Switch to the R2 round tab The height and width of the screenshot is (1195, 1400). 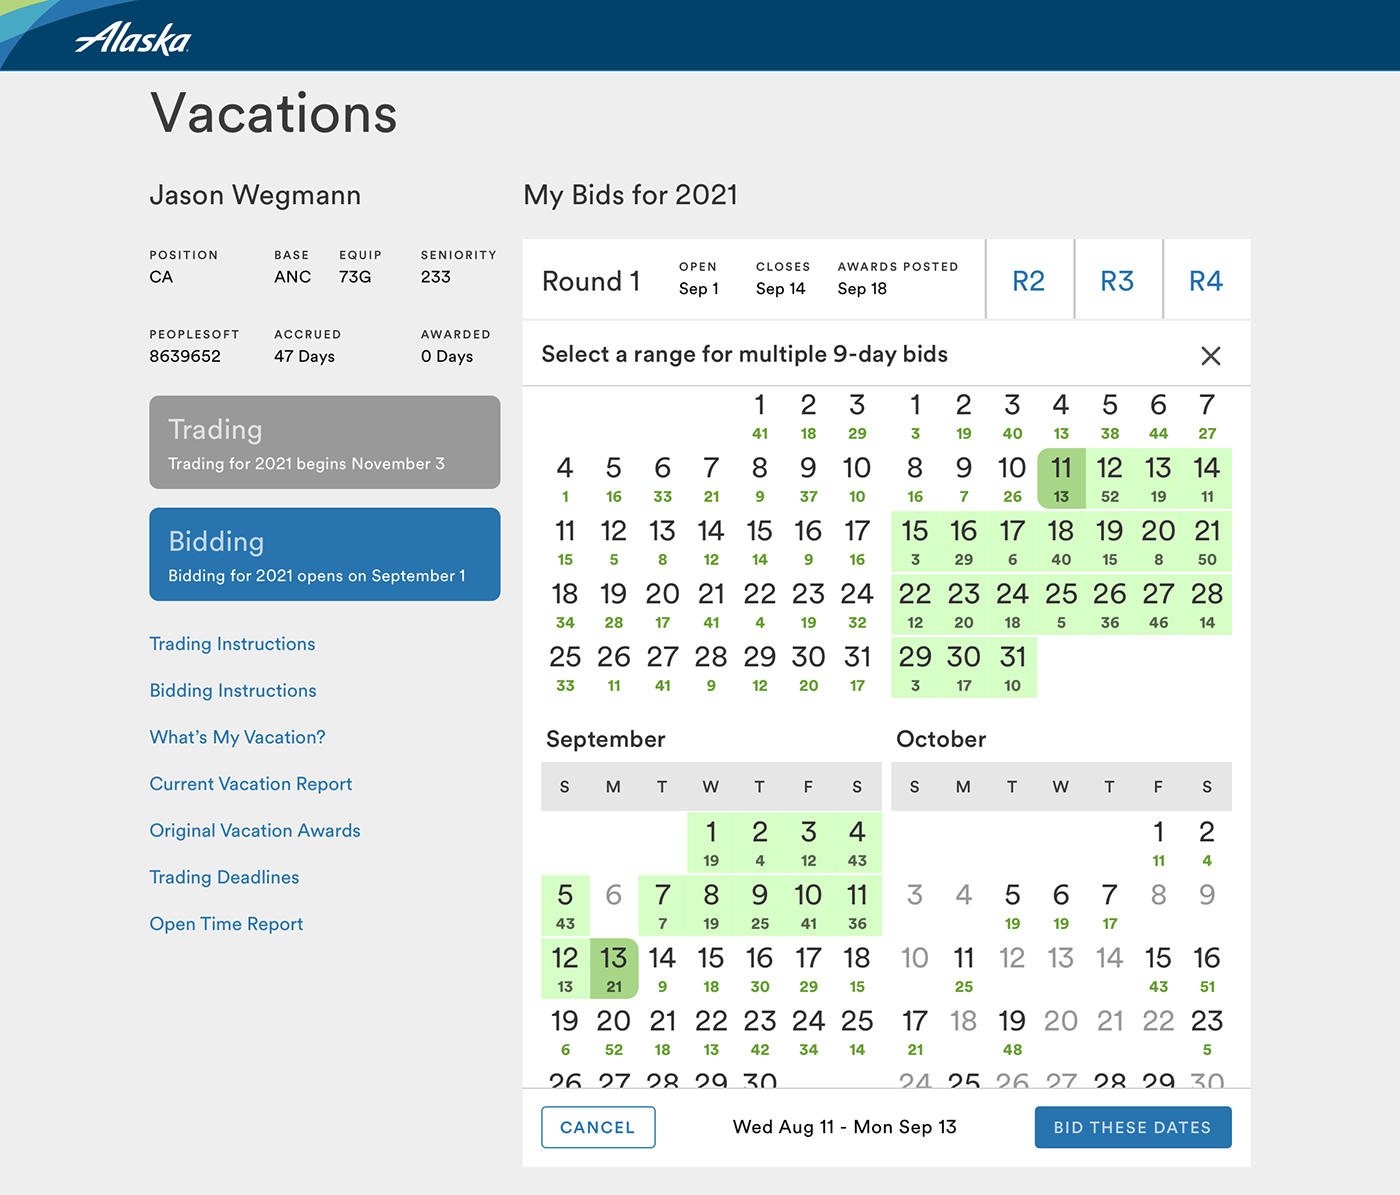tap(1029, 280)
